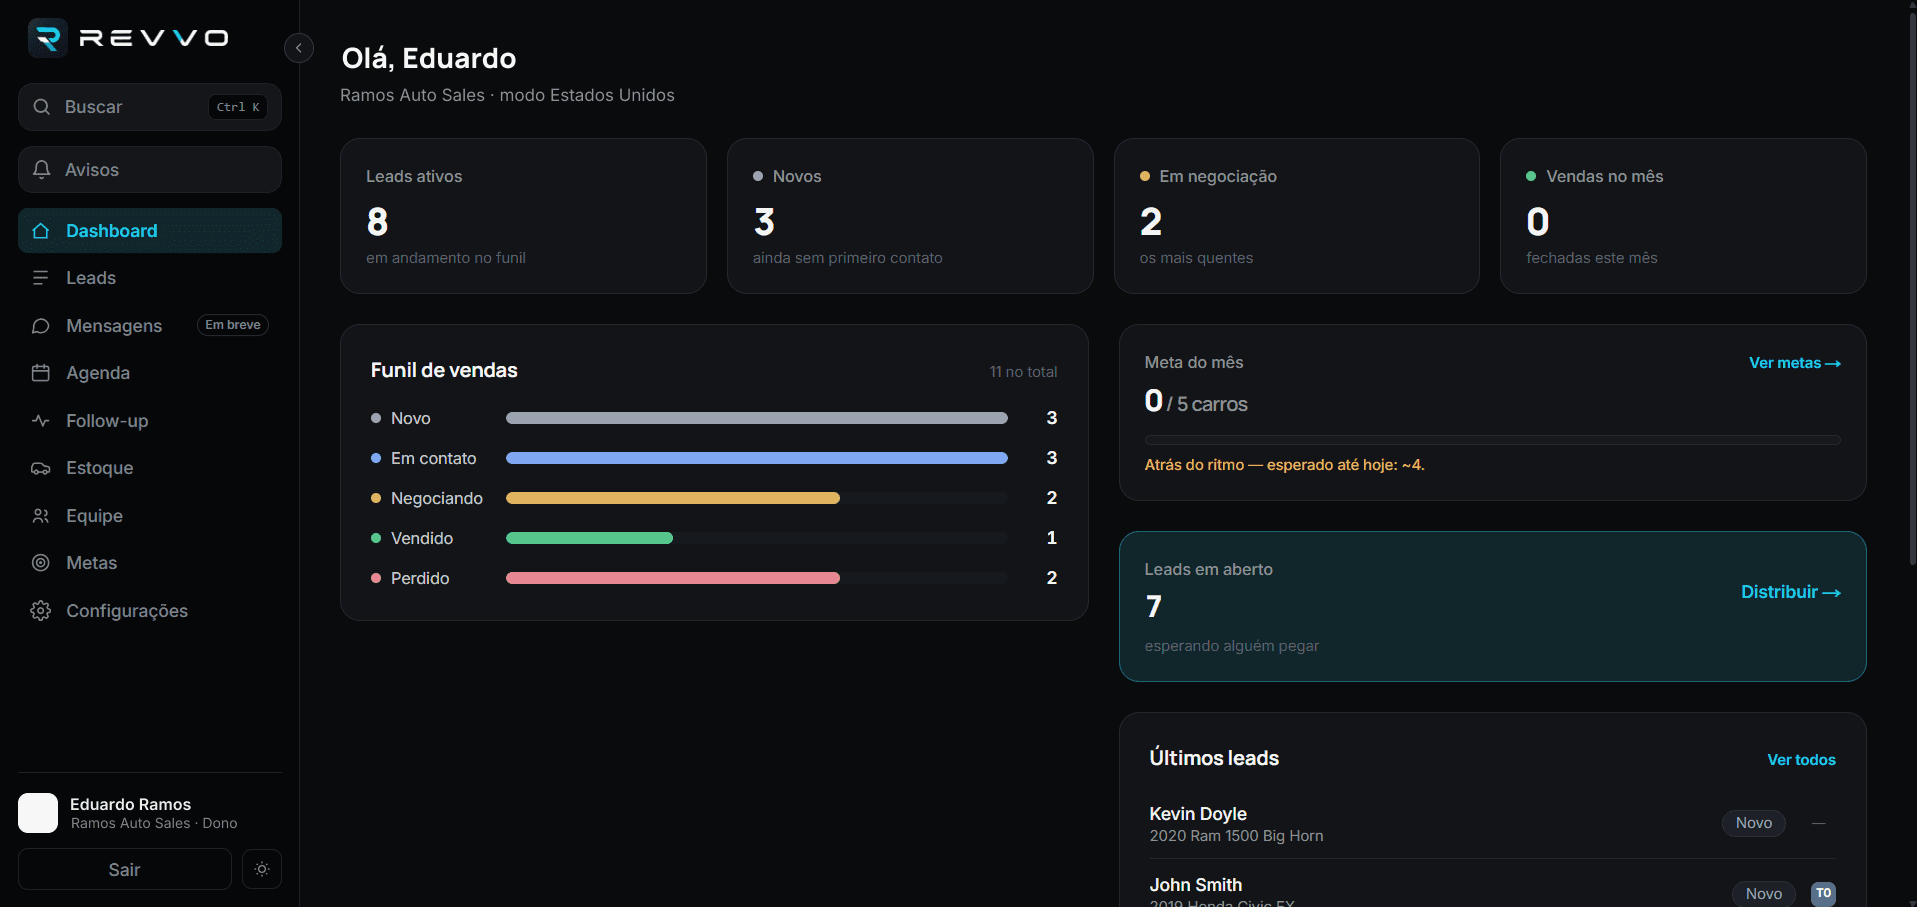
Task: Click Eduardo Ramos profile avatar
Action: pyautogui.click(x=38, y=813)
